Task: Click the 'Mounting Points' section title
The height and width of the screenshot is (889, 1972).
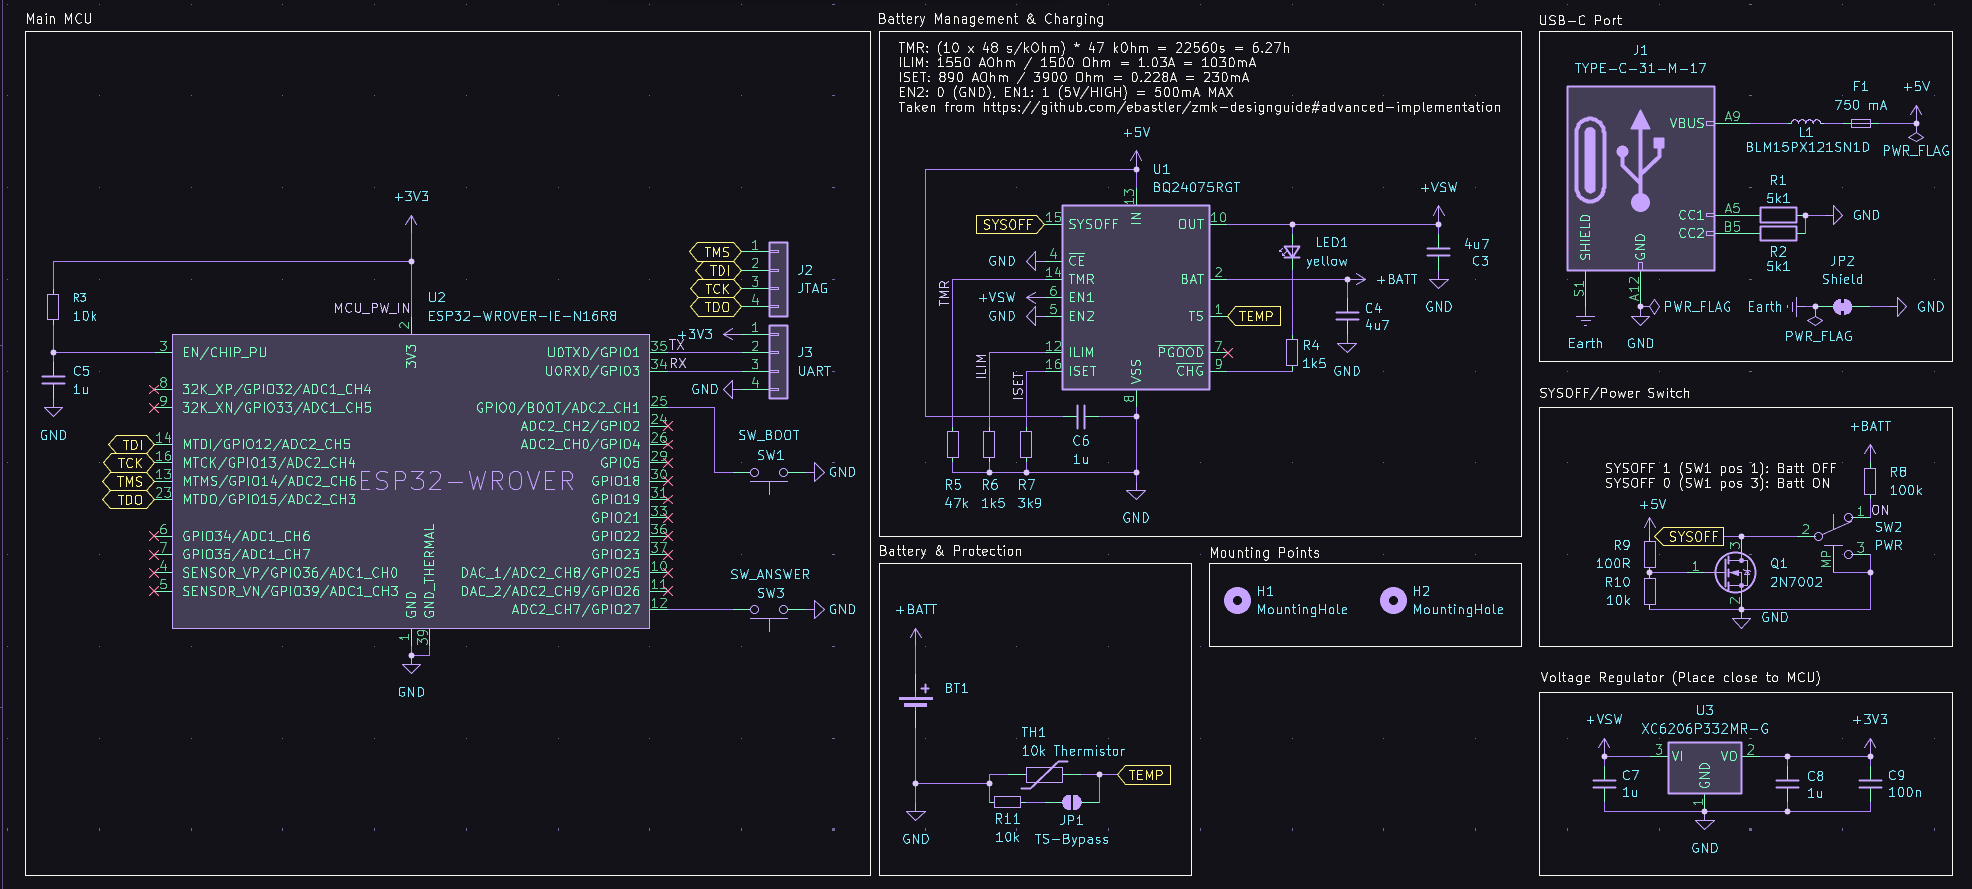Action: (1264, 553)
